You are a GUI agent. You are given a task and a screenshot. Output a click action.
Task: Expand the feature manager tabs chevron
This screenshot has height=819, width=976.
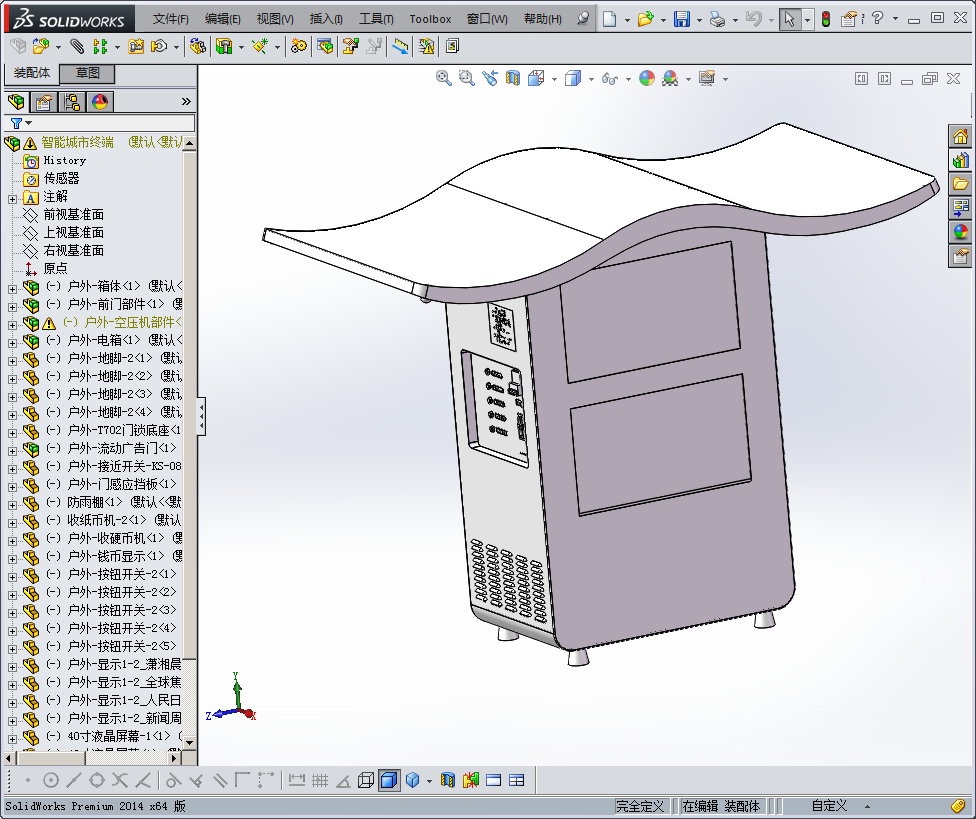(186, 101)
